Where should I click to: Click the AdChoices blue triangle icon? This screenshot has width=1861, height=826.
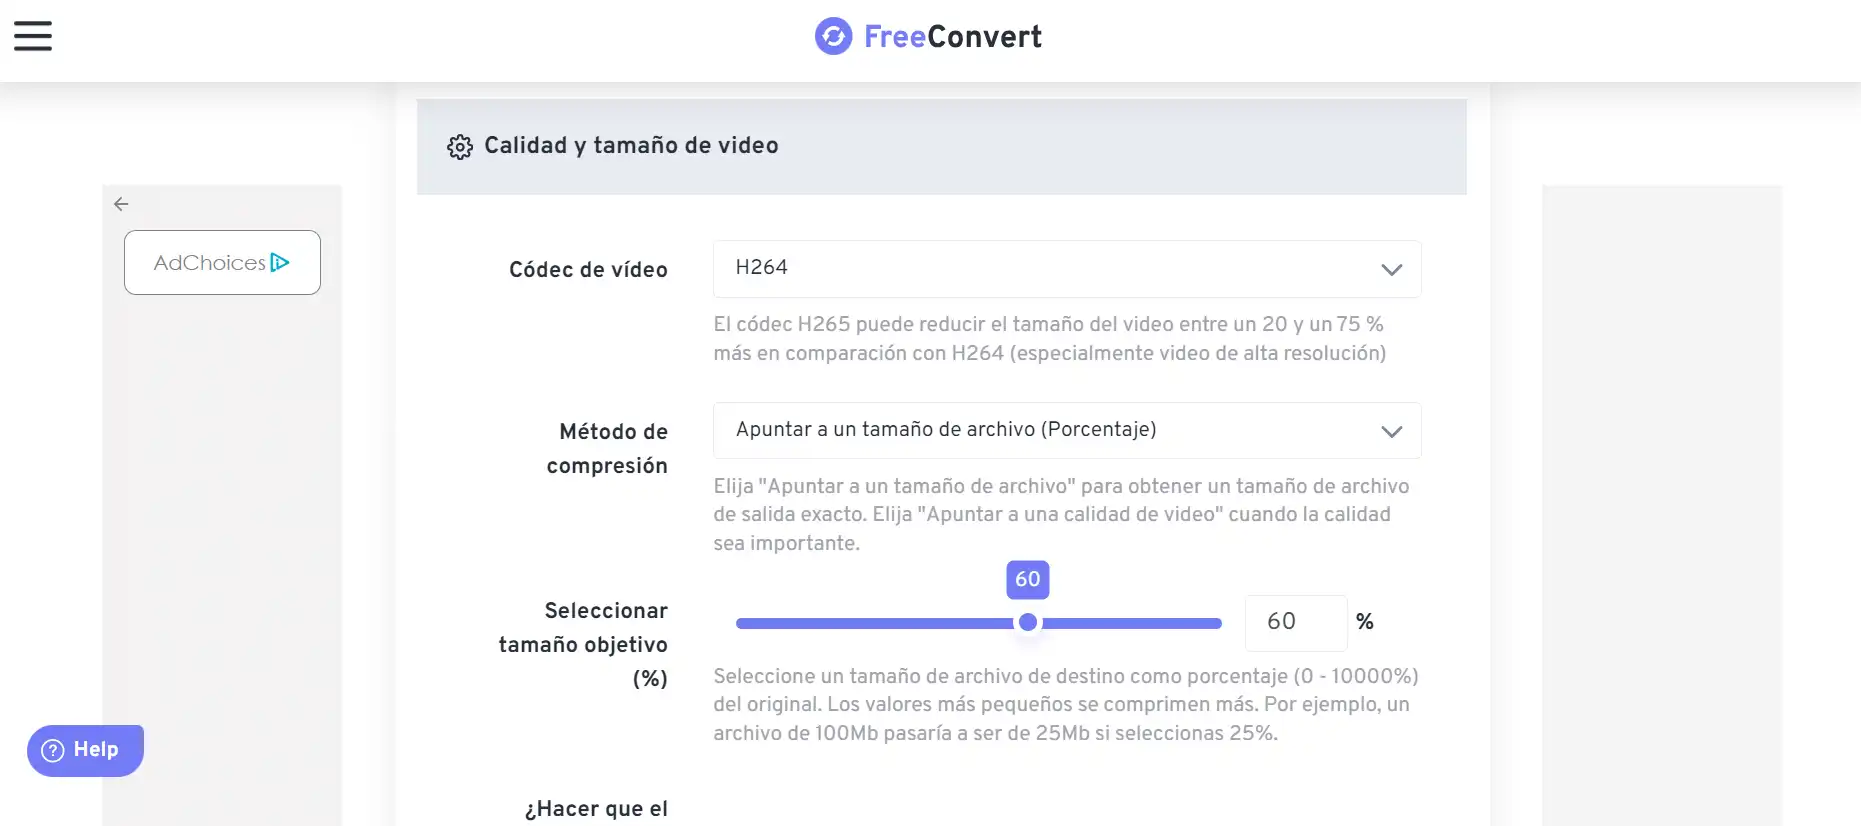[x=280, y=262]
